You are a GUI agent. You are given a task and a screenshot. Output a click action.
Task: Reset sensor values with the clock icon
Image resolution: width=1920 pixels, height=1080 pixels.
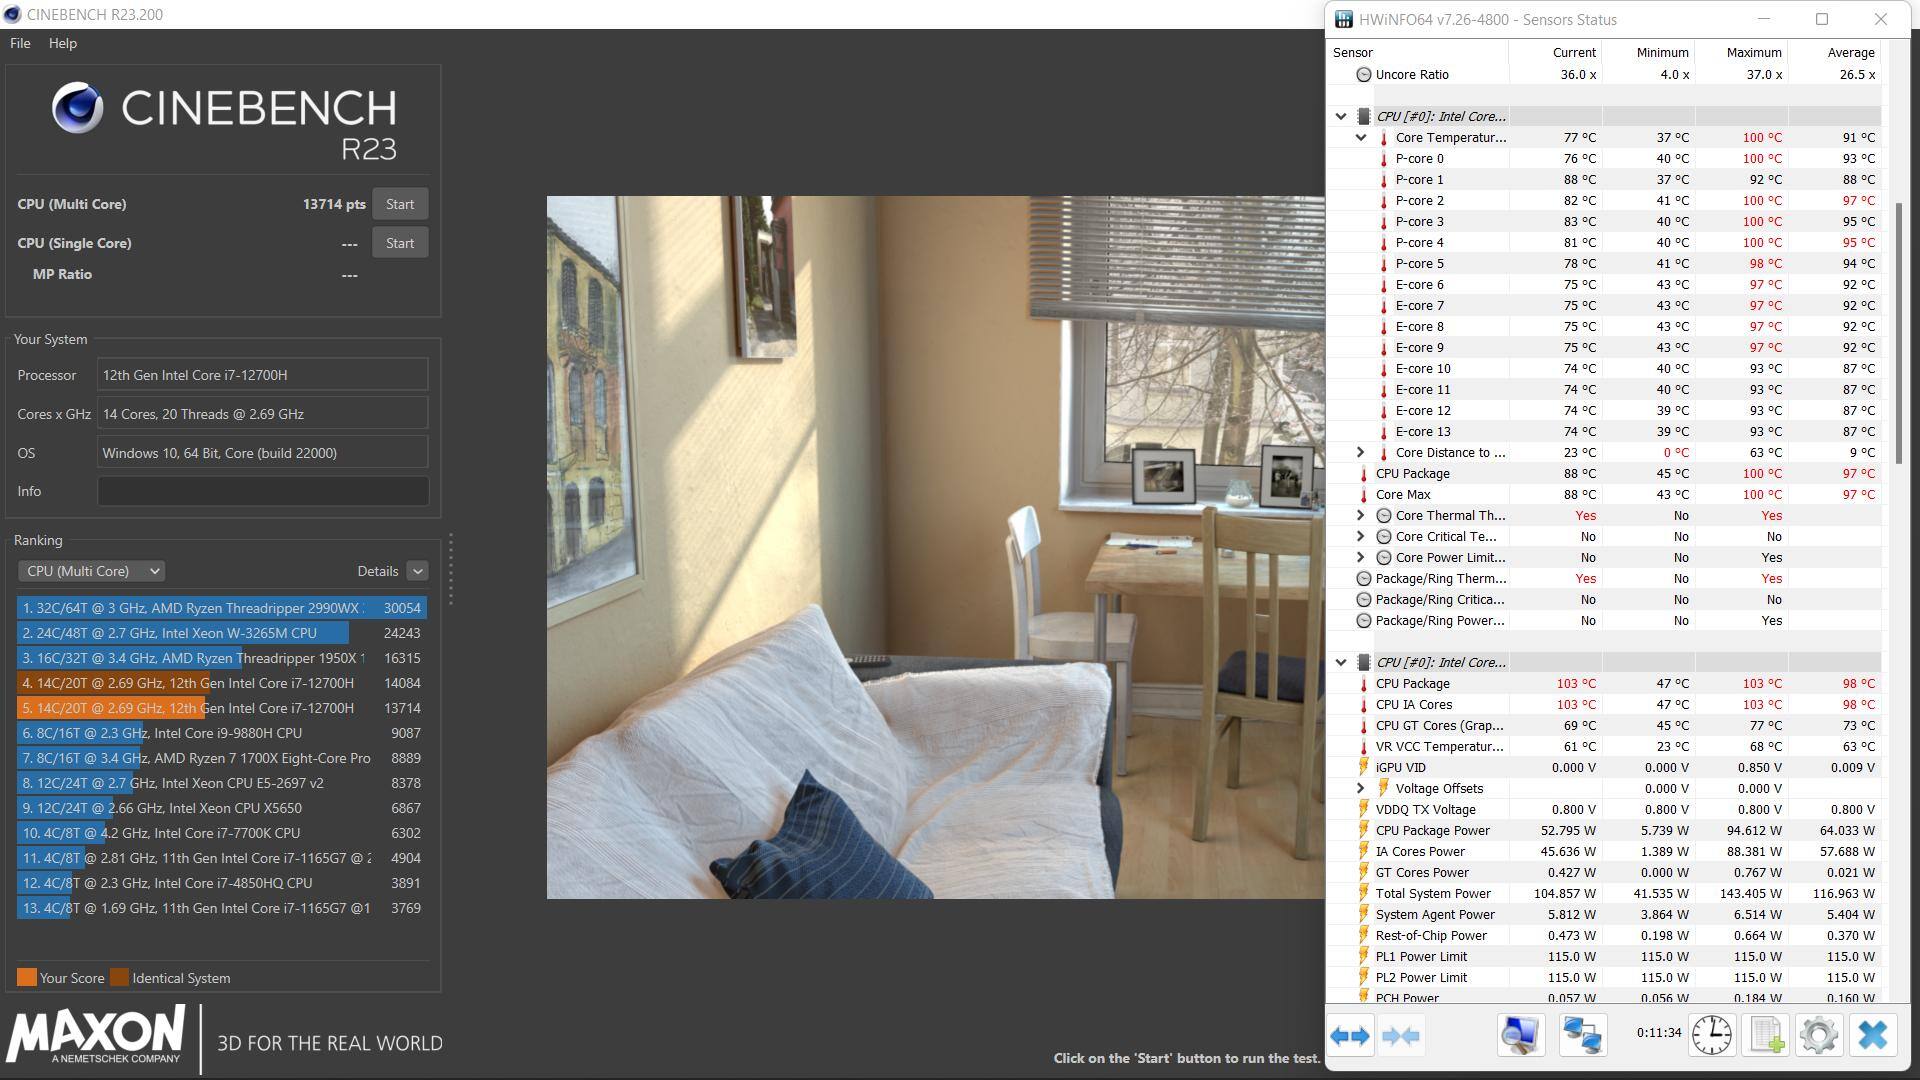coord(1712,1035)
